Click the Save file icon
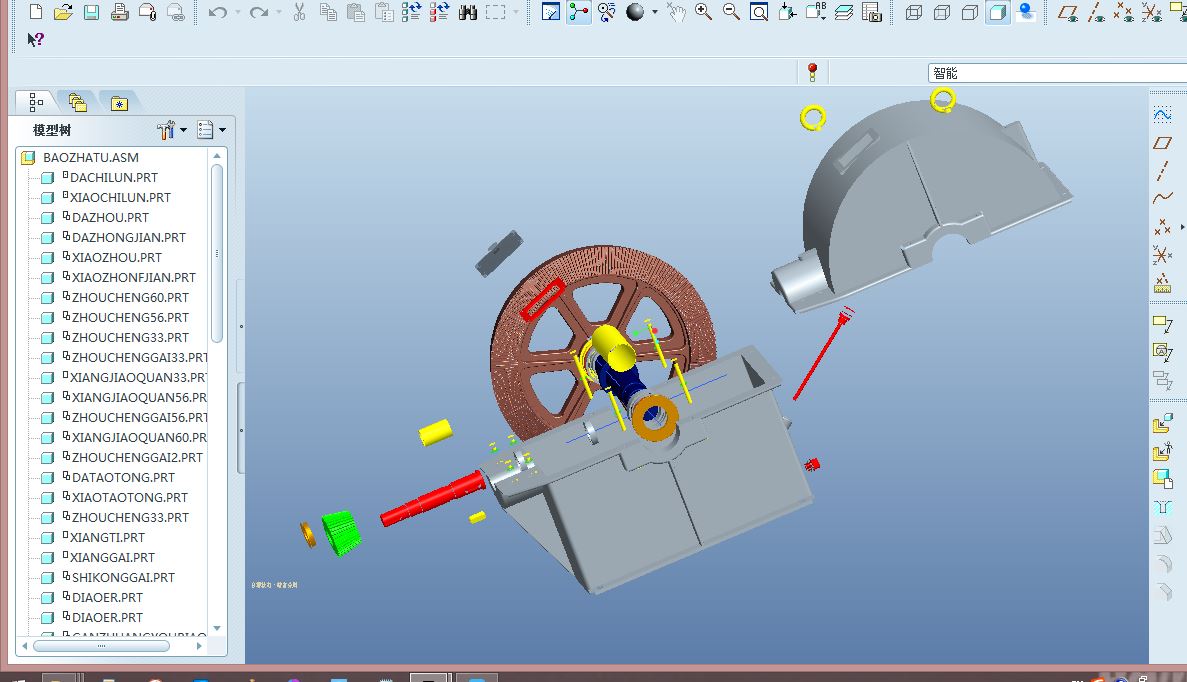 point(92,12)
